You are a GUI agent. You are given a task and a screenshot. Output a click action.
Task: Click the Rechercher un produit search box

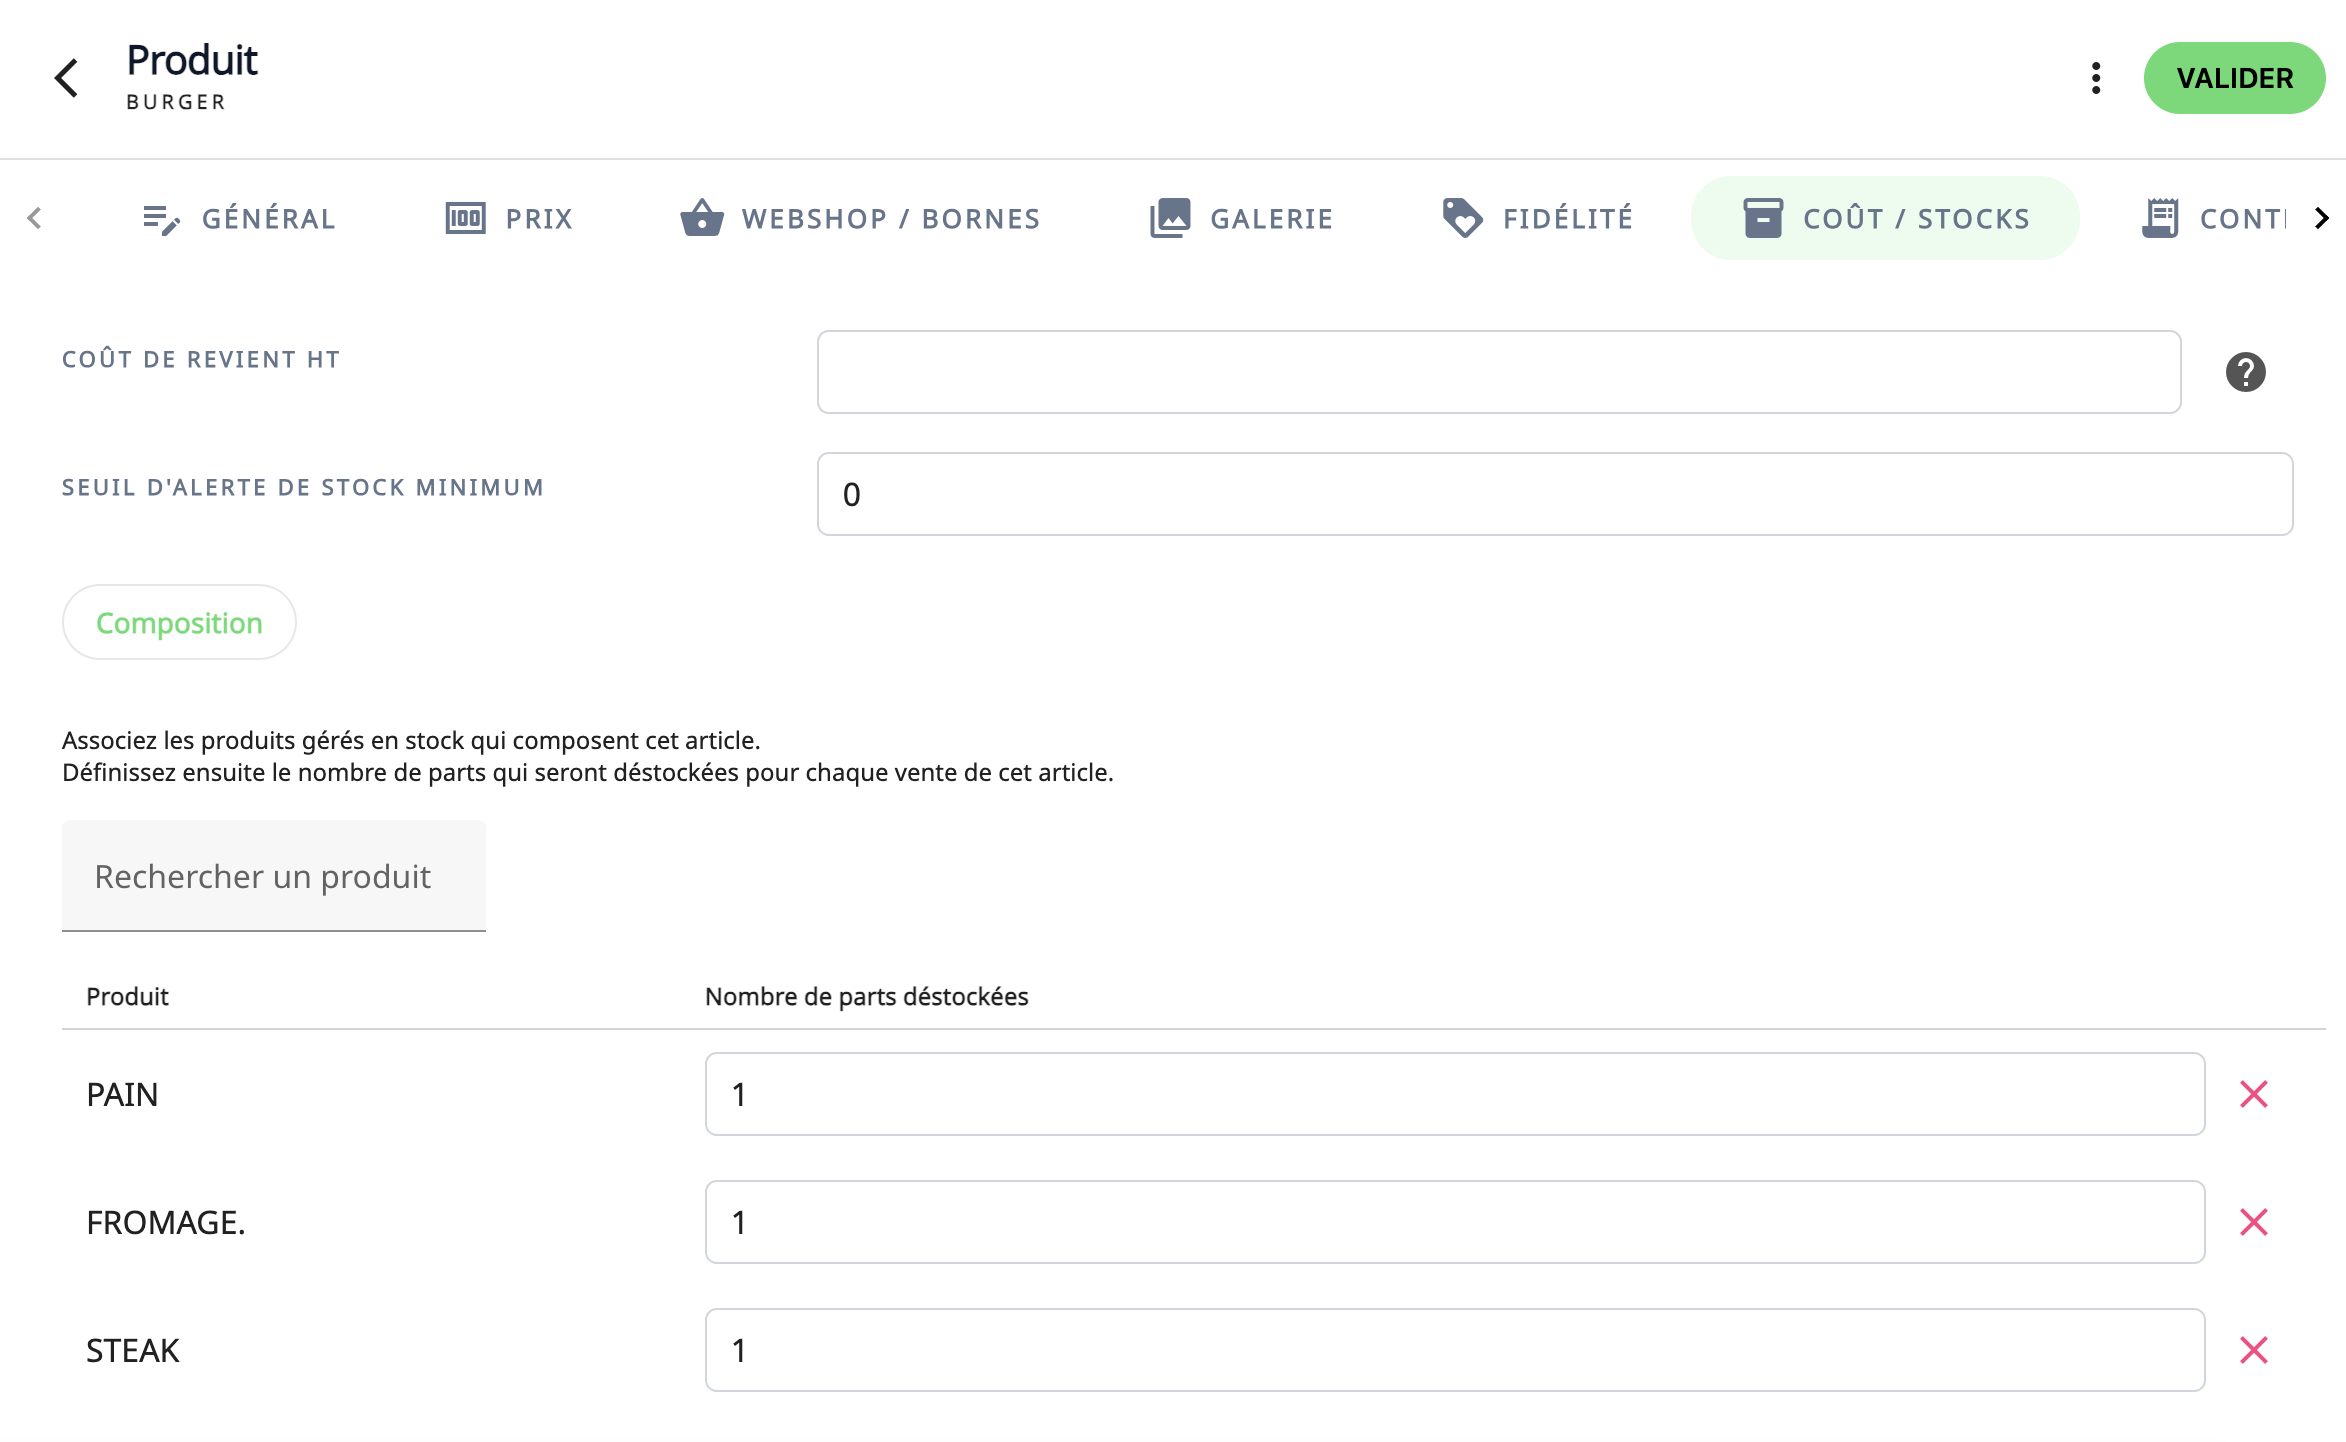click(x=273, y=876)
